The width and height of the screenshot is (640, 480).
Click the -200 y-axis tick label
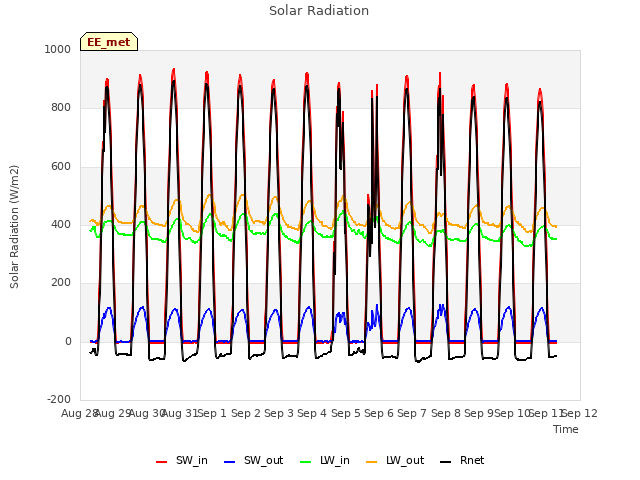click(59, 400)
